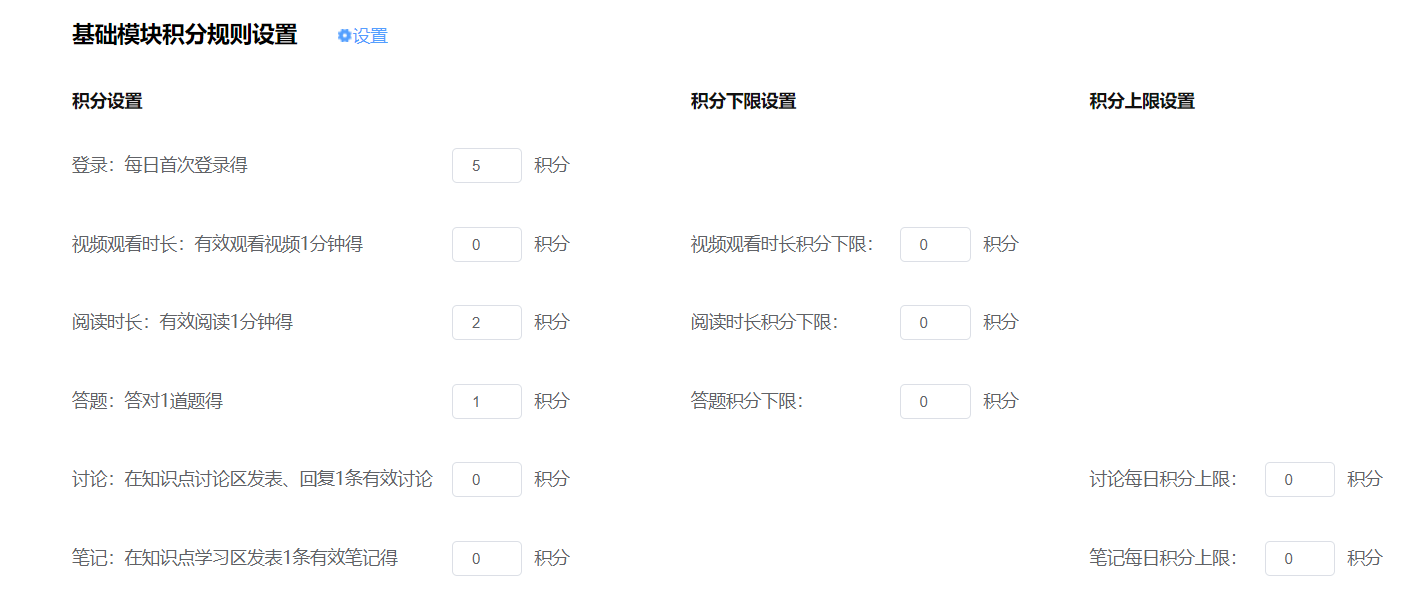1410x593 pixels.
Task: Click the gear icon beside 设置
Action: pos(344,36)
